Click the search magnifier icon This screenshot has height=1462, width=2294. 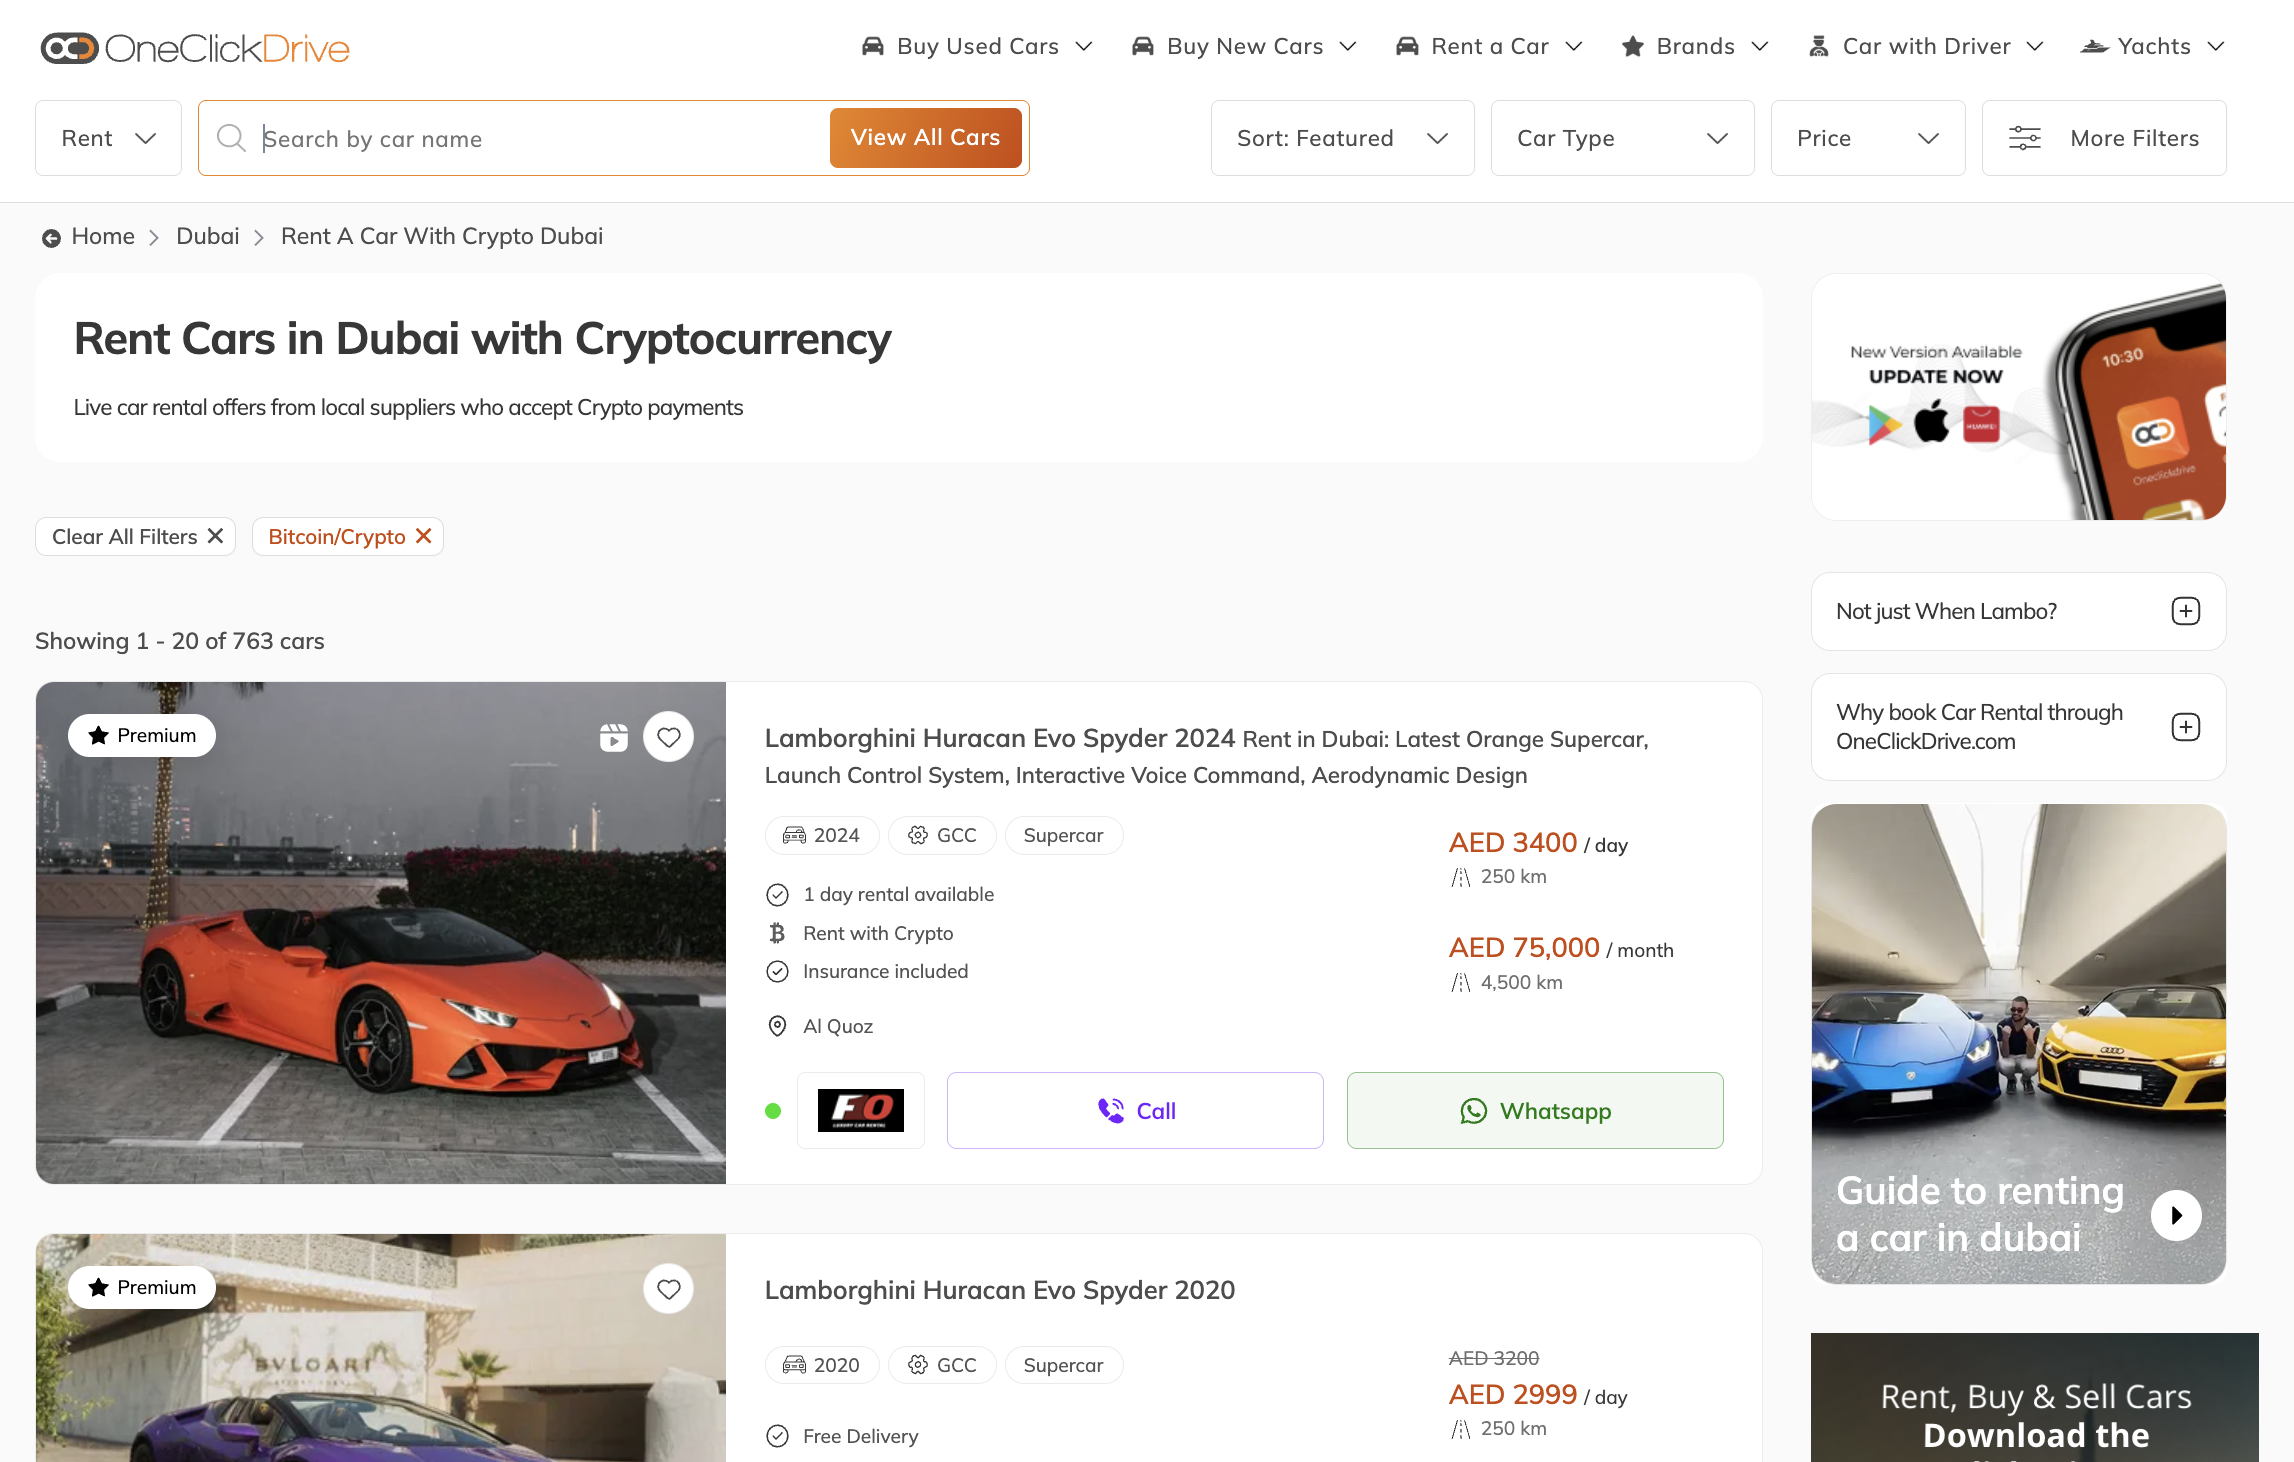point(231,138)
